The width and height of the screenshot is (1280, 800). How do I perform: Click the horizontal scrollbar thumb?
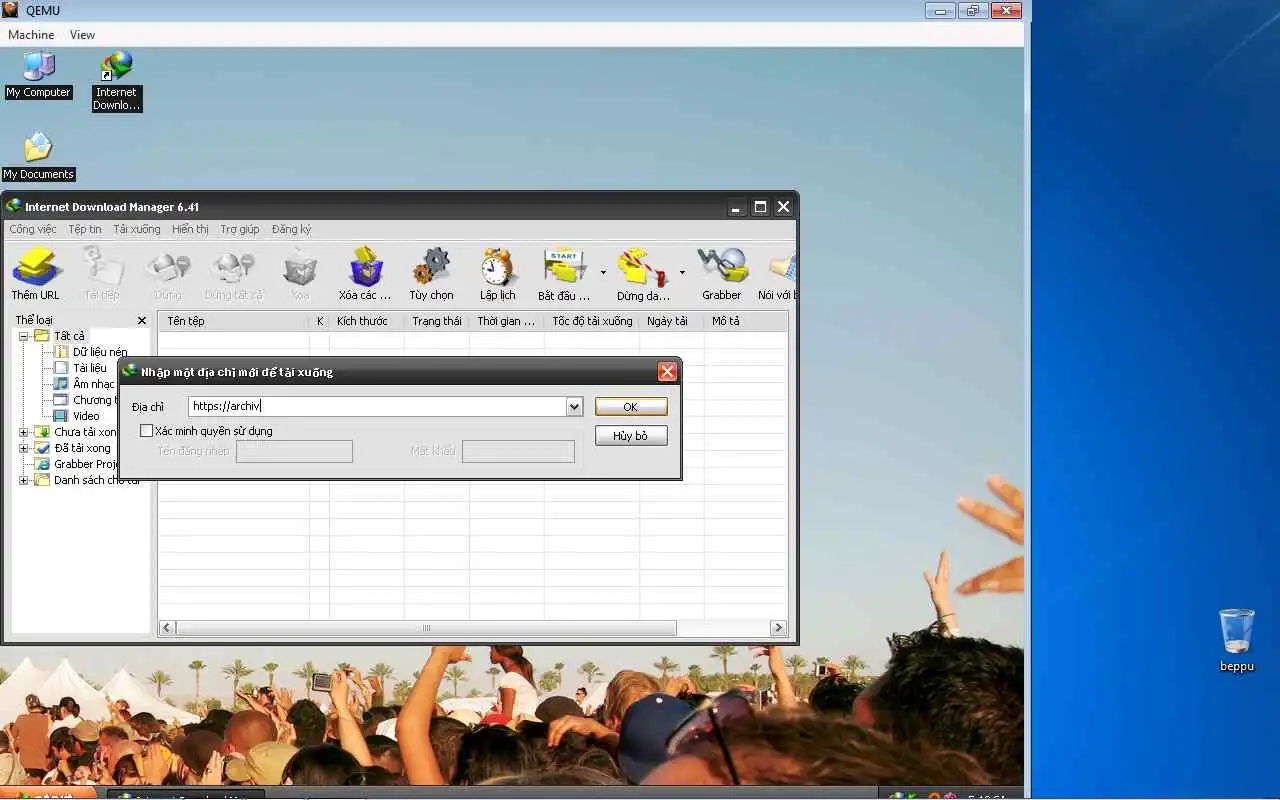[x=426, y=628]
